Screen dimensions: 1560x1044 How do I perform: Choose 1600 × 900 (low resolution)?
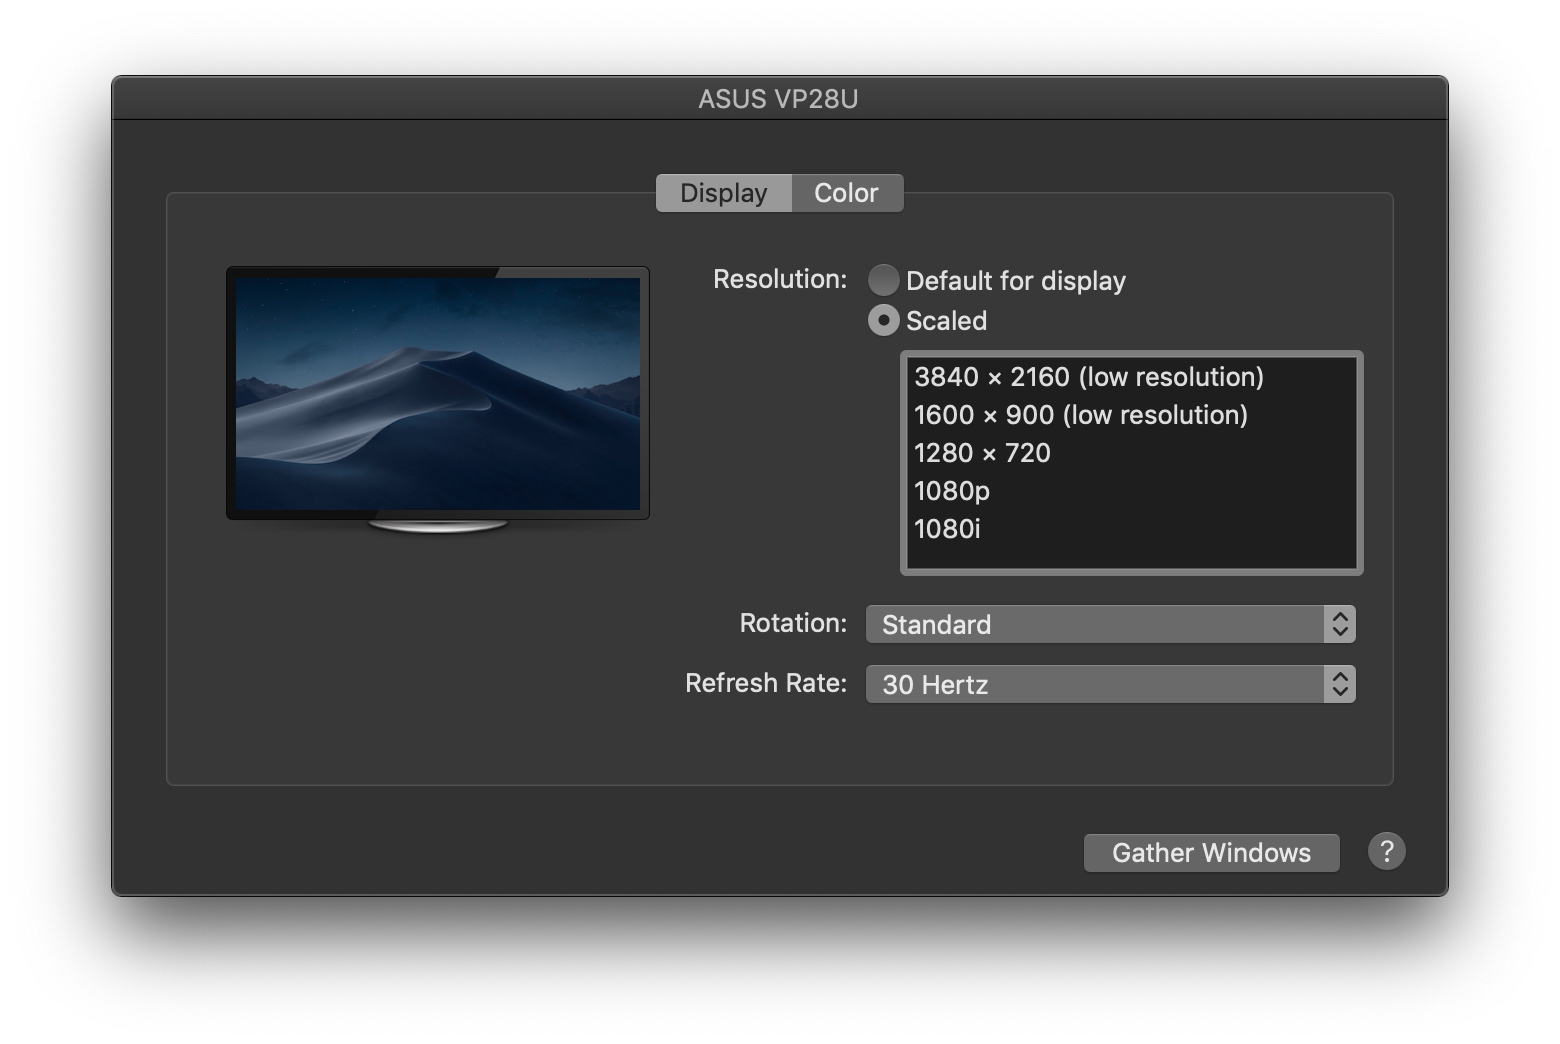click(x=1131, y=415)
